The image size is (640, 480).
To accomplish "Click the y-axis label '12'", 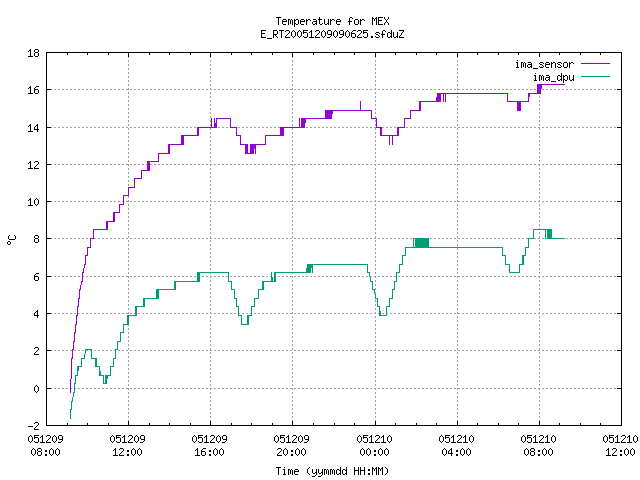I will [33, 165].
